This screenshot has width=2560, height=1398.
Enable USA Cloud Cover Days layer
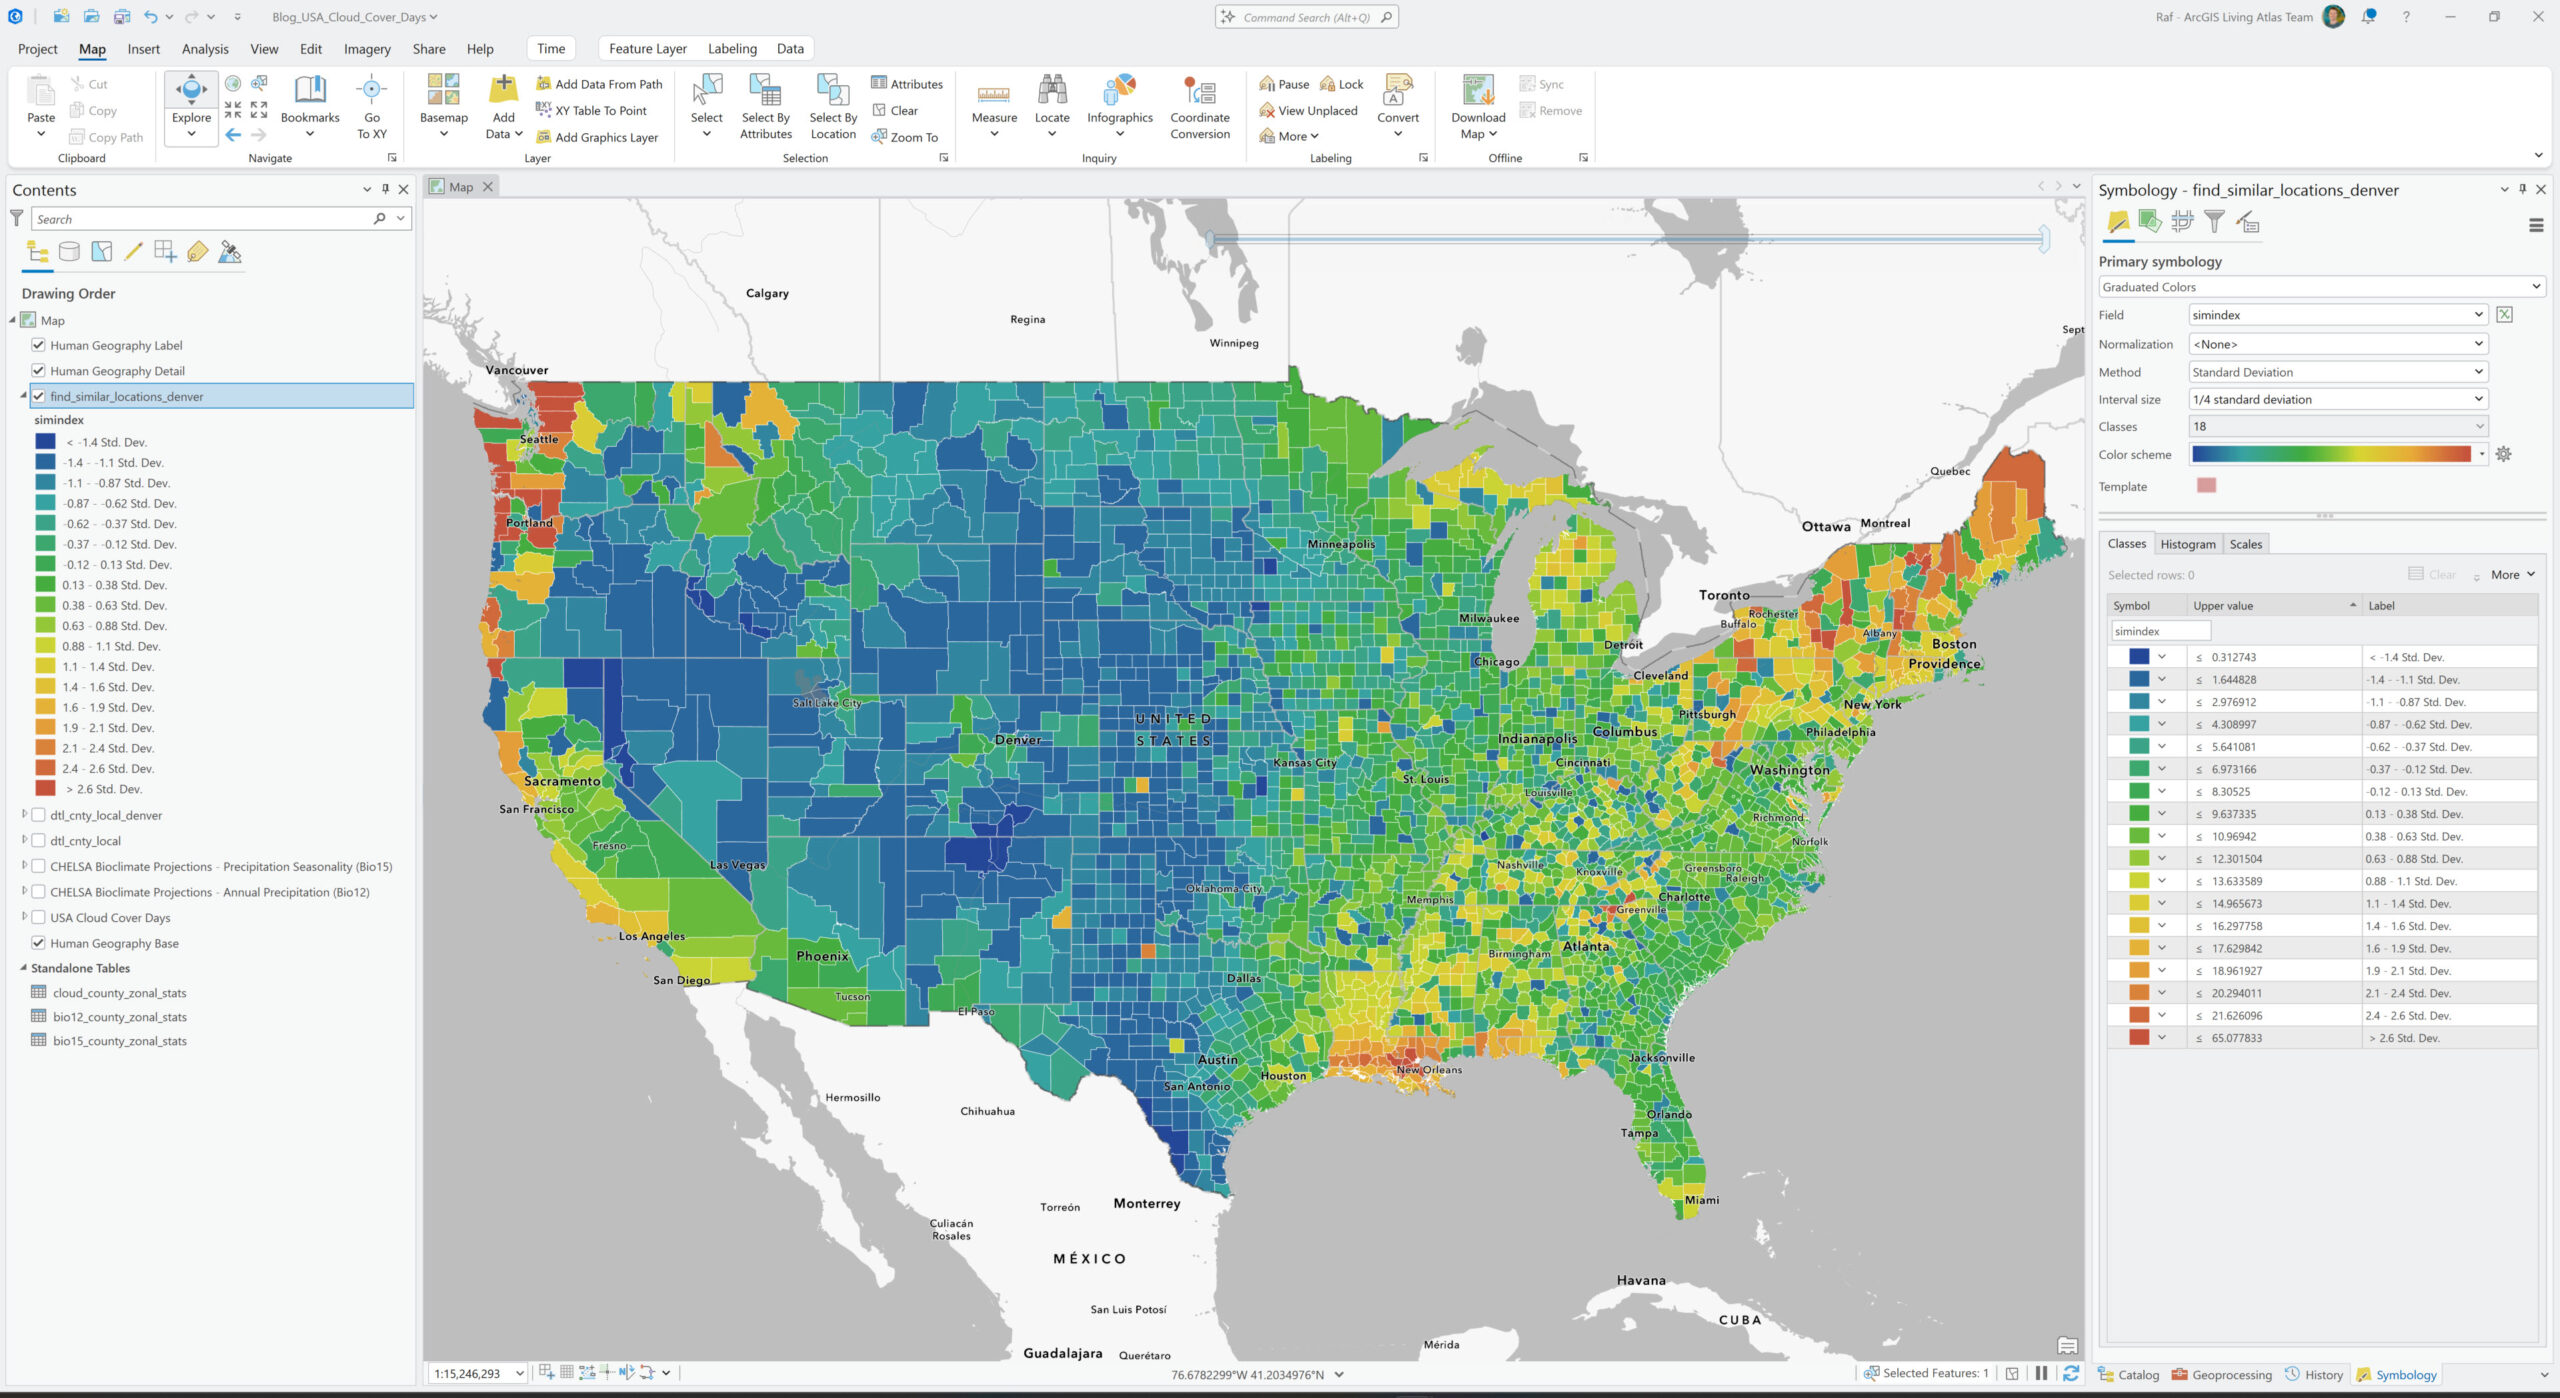pyautogui.click(x=39, y=917)
